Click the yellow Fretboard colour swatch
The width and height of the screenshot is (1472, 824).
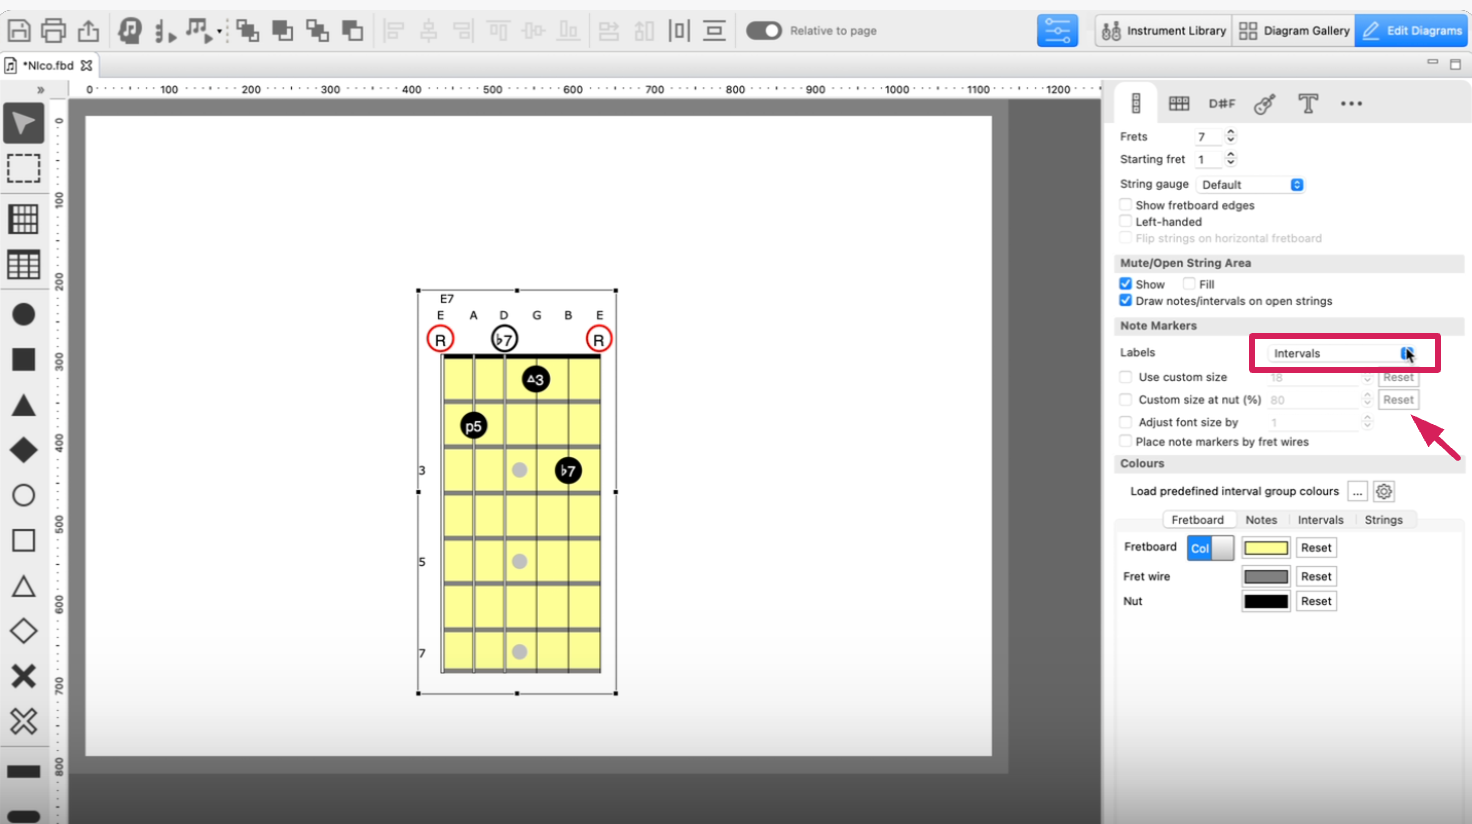coord(1266,548)
